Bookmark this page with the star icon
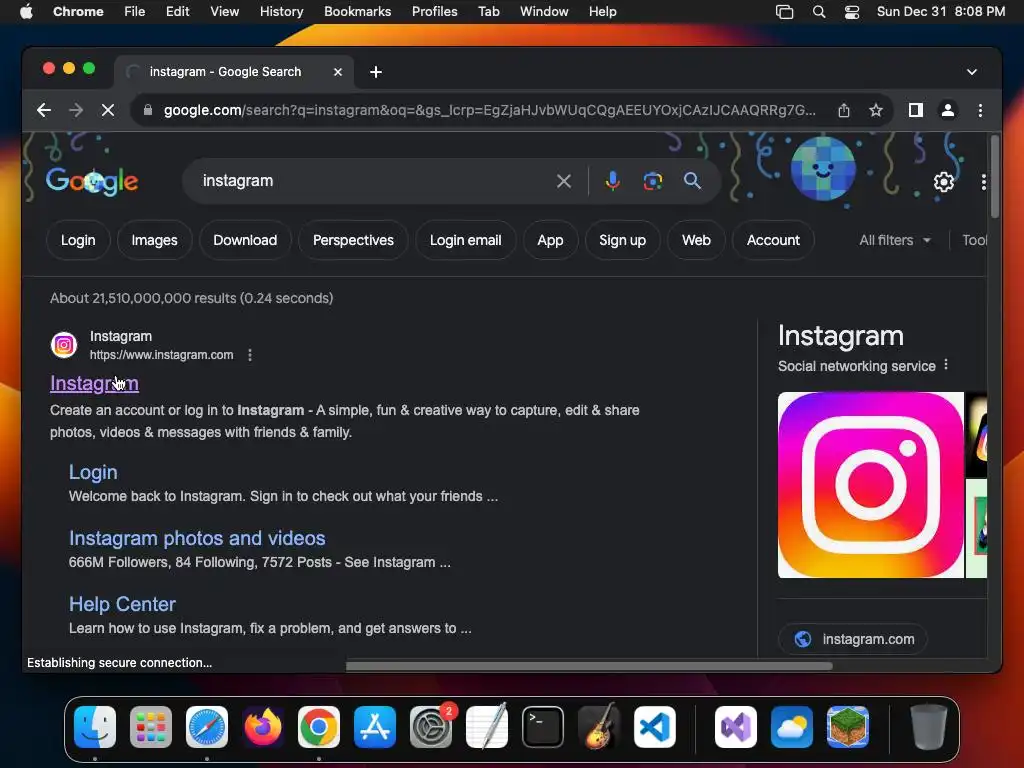The height and width of the screenshot is (768, 1024). [x=876, y=110]
